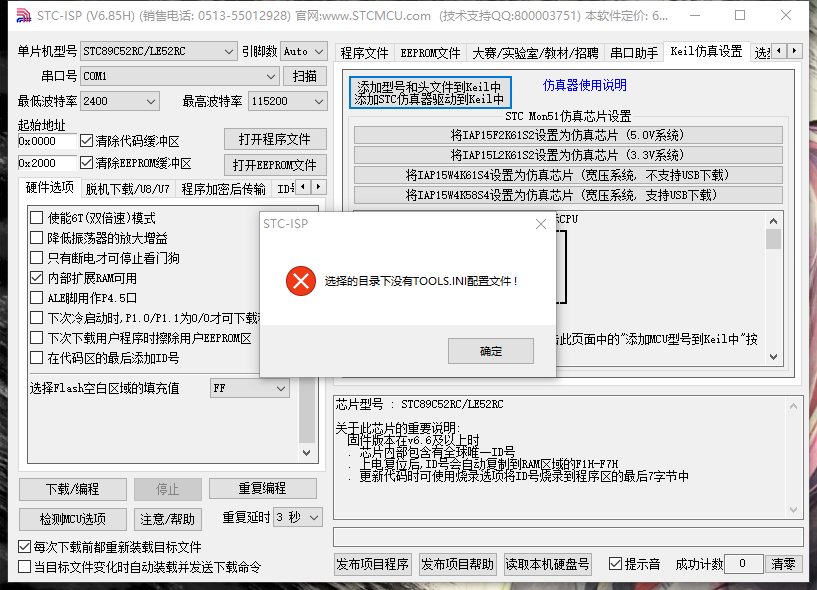Toggle 清除EEPROM缓冲区 checkbox
The width and height of the screenshot is (817, 590).
coord(86,163)
